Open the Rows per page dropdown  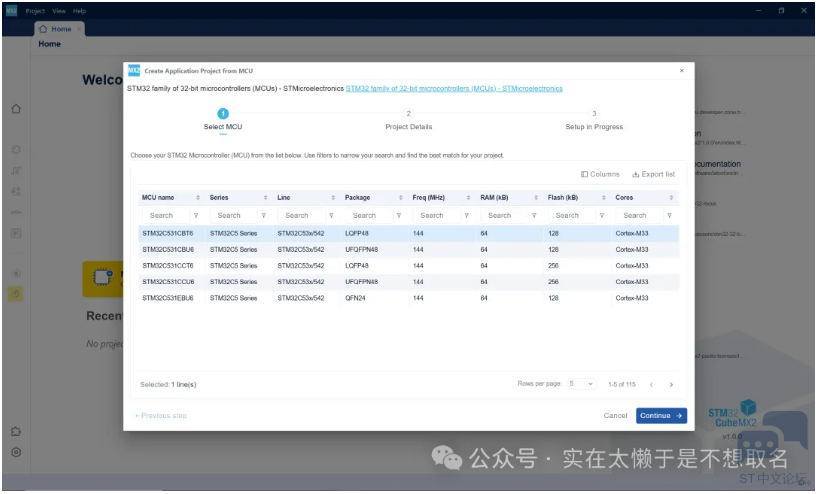(581, 384)
